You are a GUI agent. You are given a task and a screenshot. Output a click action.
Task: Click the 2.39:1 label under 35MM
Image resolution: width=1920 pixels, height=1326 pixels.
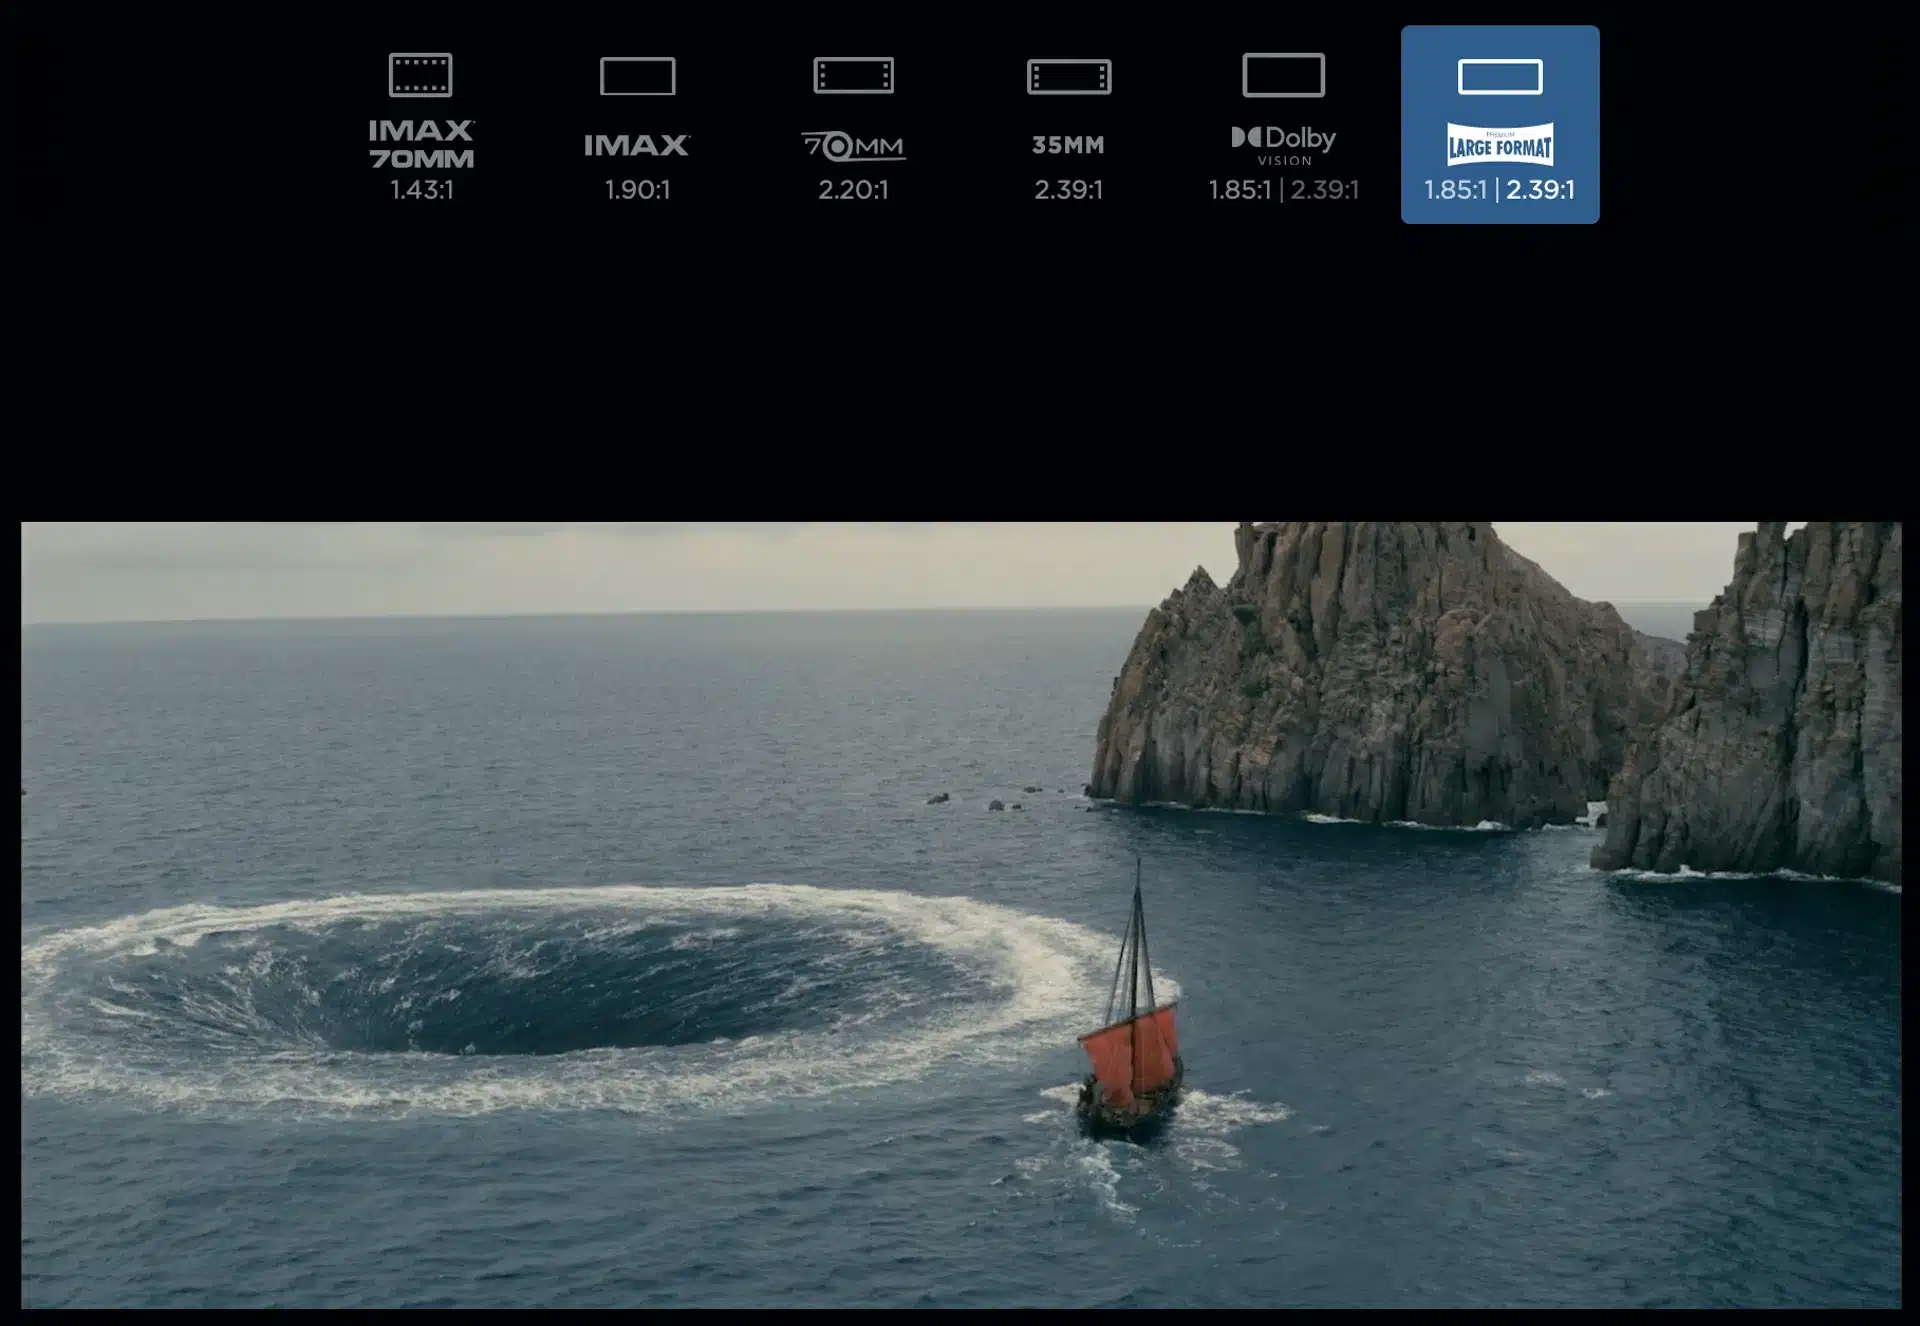point(1069,190)
